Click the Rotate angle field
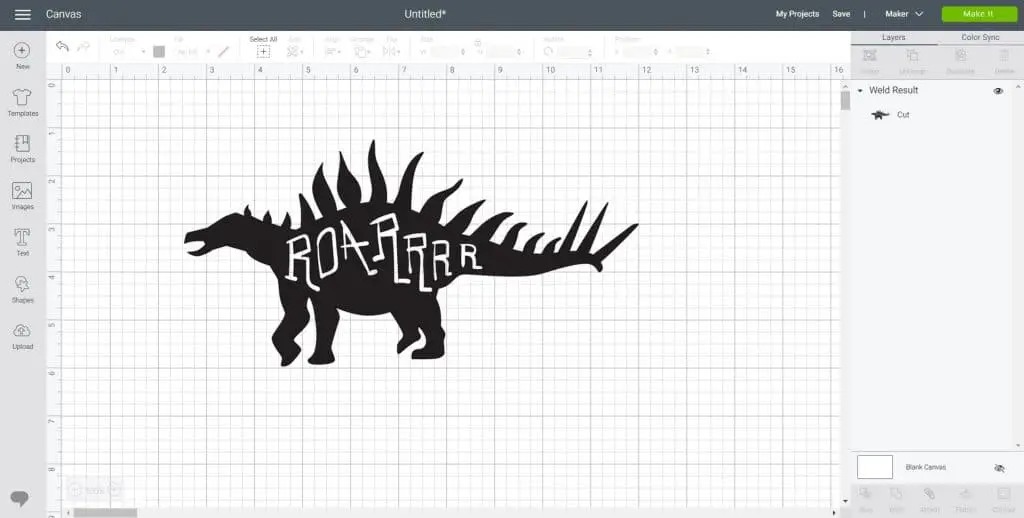1024x518 pixels. tap(575, 52)
